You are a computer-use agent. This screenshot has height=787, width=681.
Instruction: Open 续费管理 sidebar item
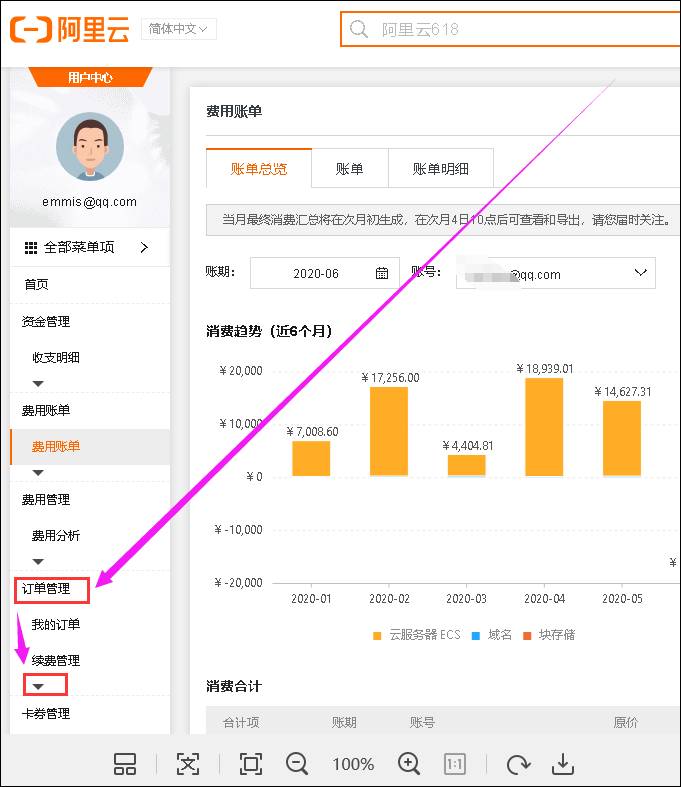click(56, 661)
